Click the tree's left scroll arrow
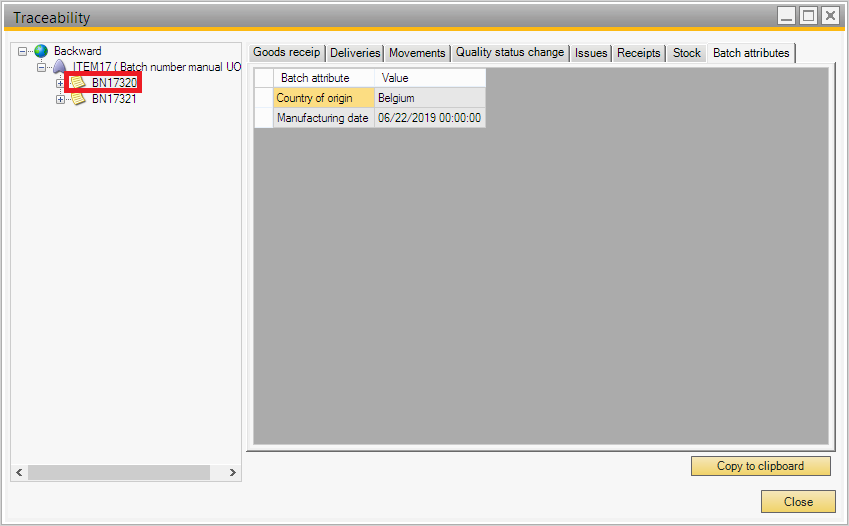This screenshot has width=849, height=526. point(19,472)
